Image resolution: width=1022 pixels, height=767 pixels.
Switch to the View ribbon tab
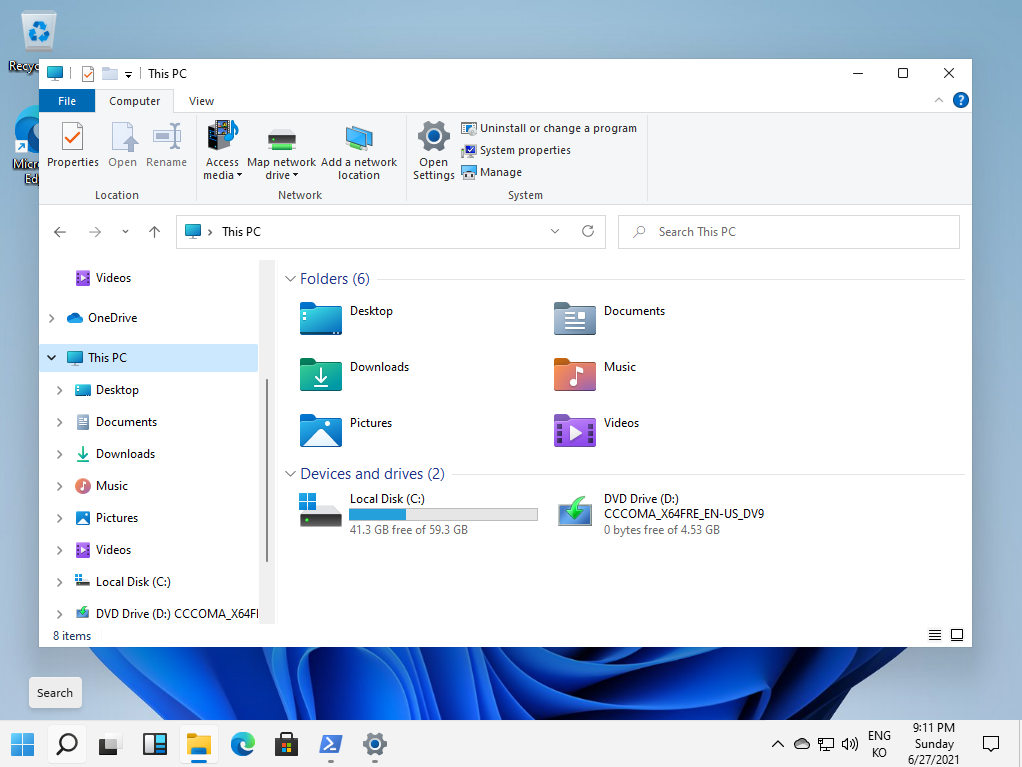coord(201,101)
